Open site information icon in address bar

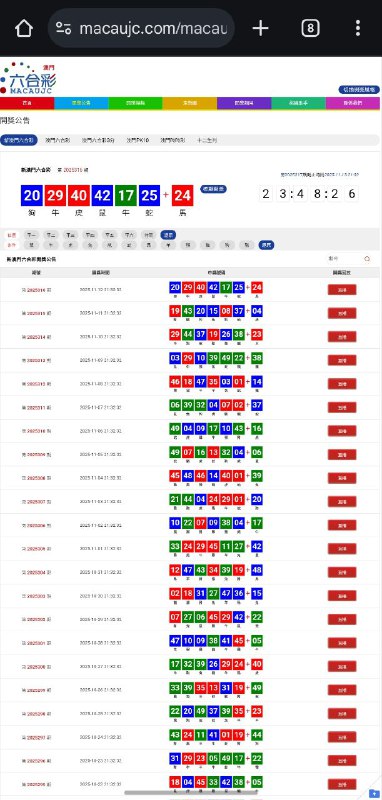coord(63,28)
